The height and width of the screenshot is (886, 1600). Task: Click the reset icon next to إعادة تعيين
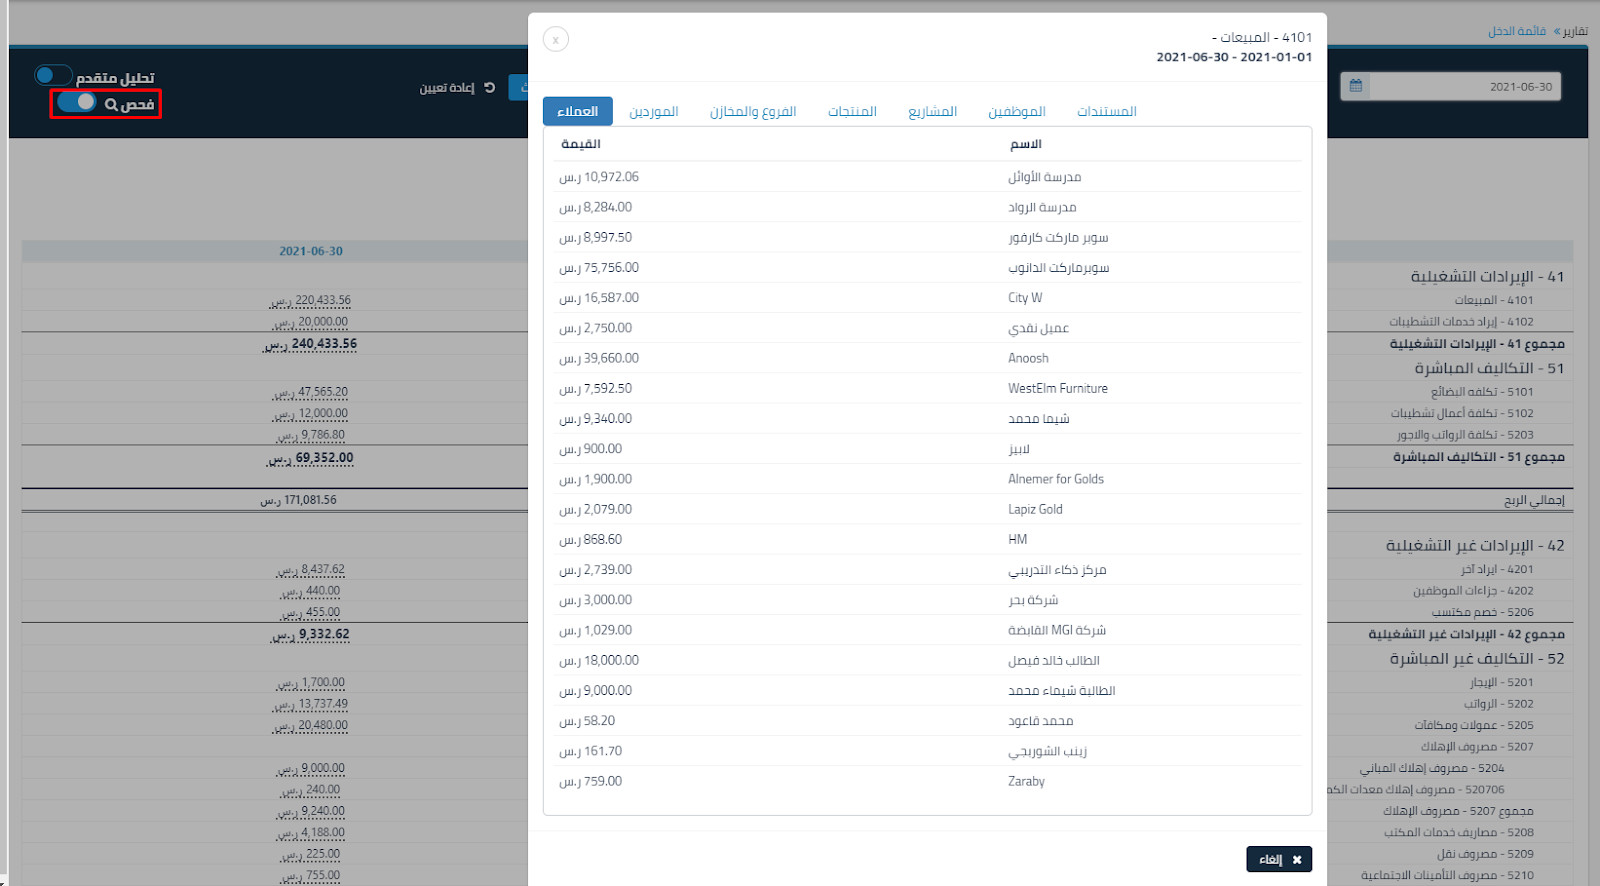coord(489,88)
